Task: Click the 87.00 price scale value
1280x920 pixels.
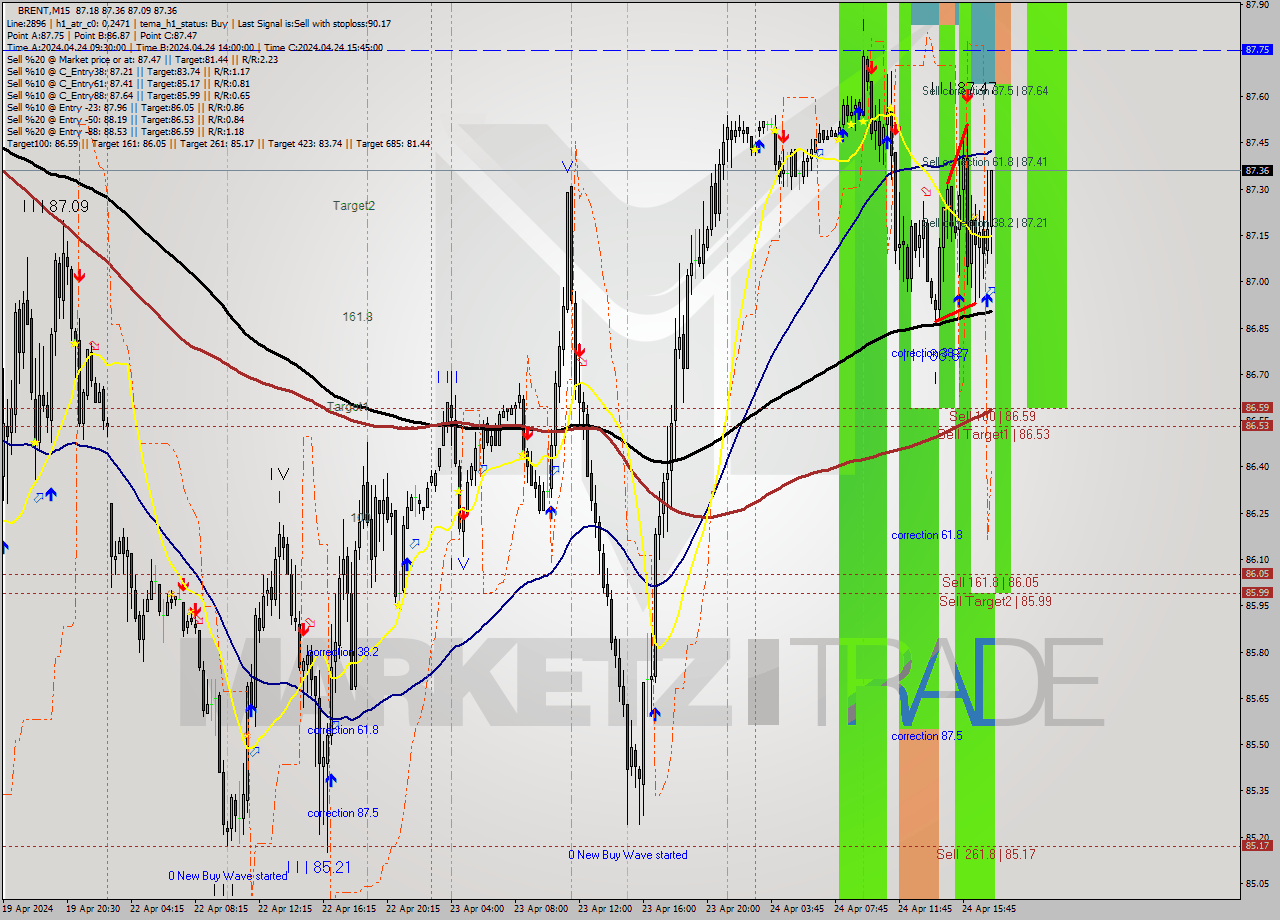Action: pos(1257,282)
